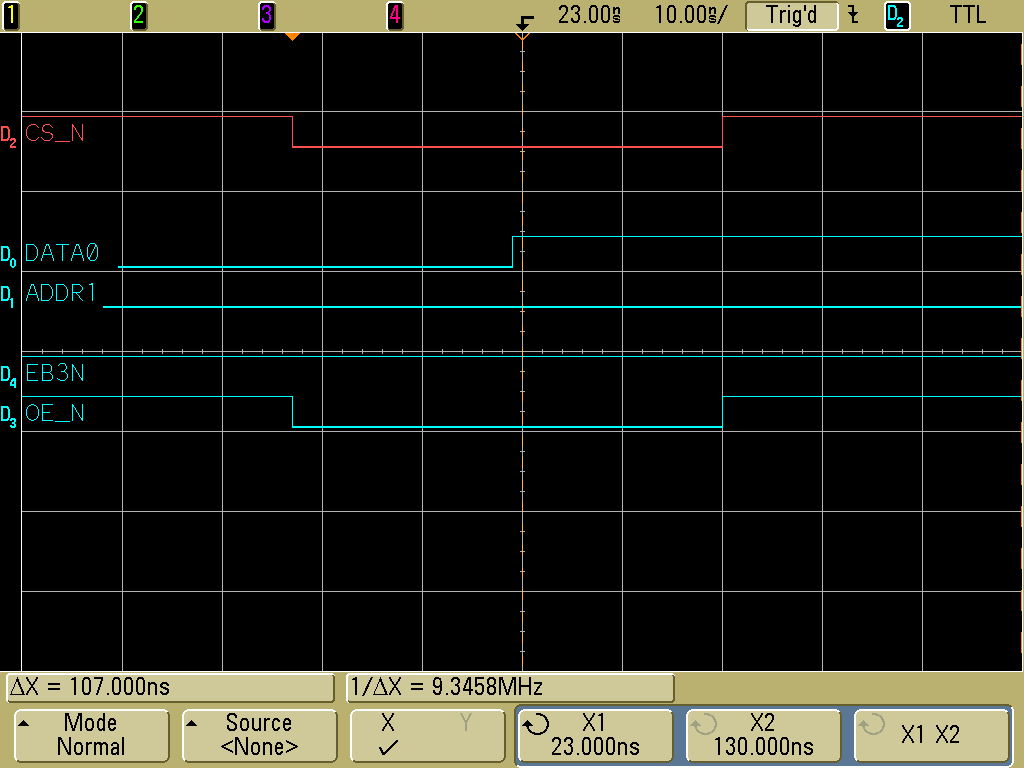
Task: Select the X2 130.000ns cursor softkey
Action: tap(762, 735)
